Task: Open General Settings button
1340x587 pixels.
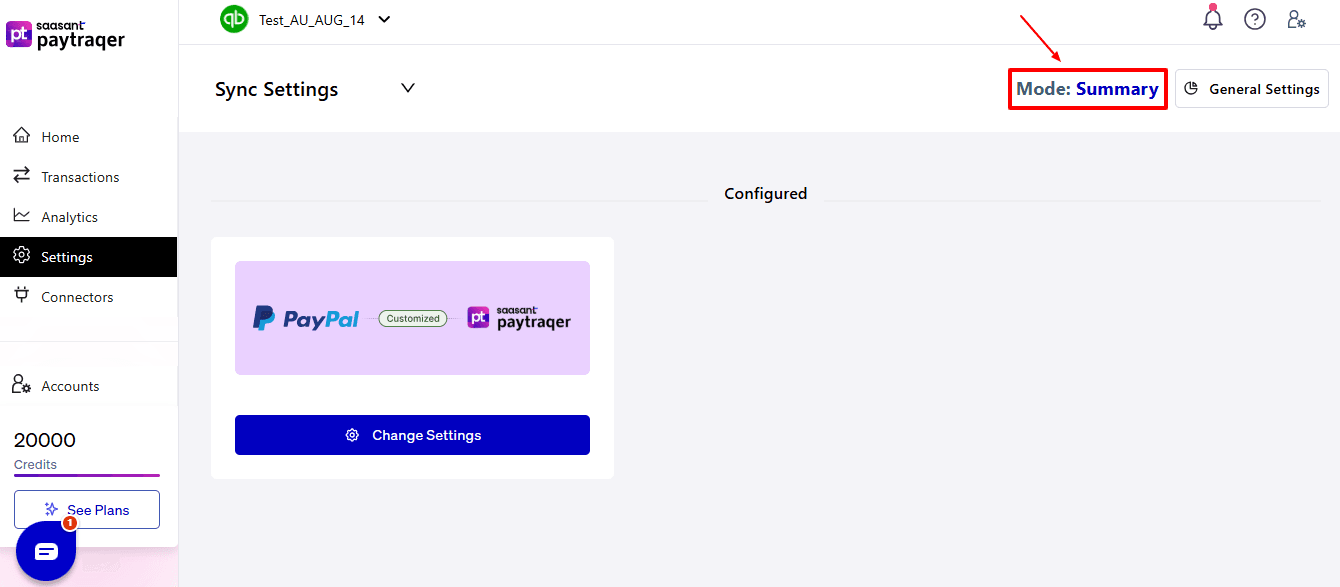Action: [x=1252, y=89]
